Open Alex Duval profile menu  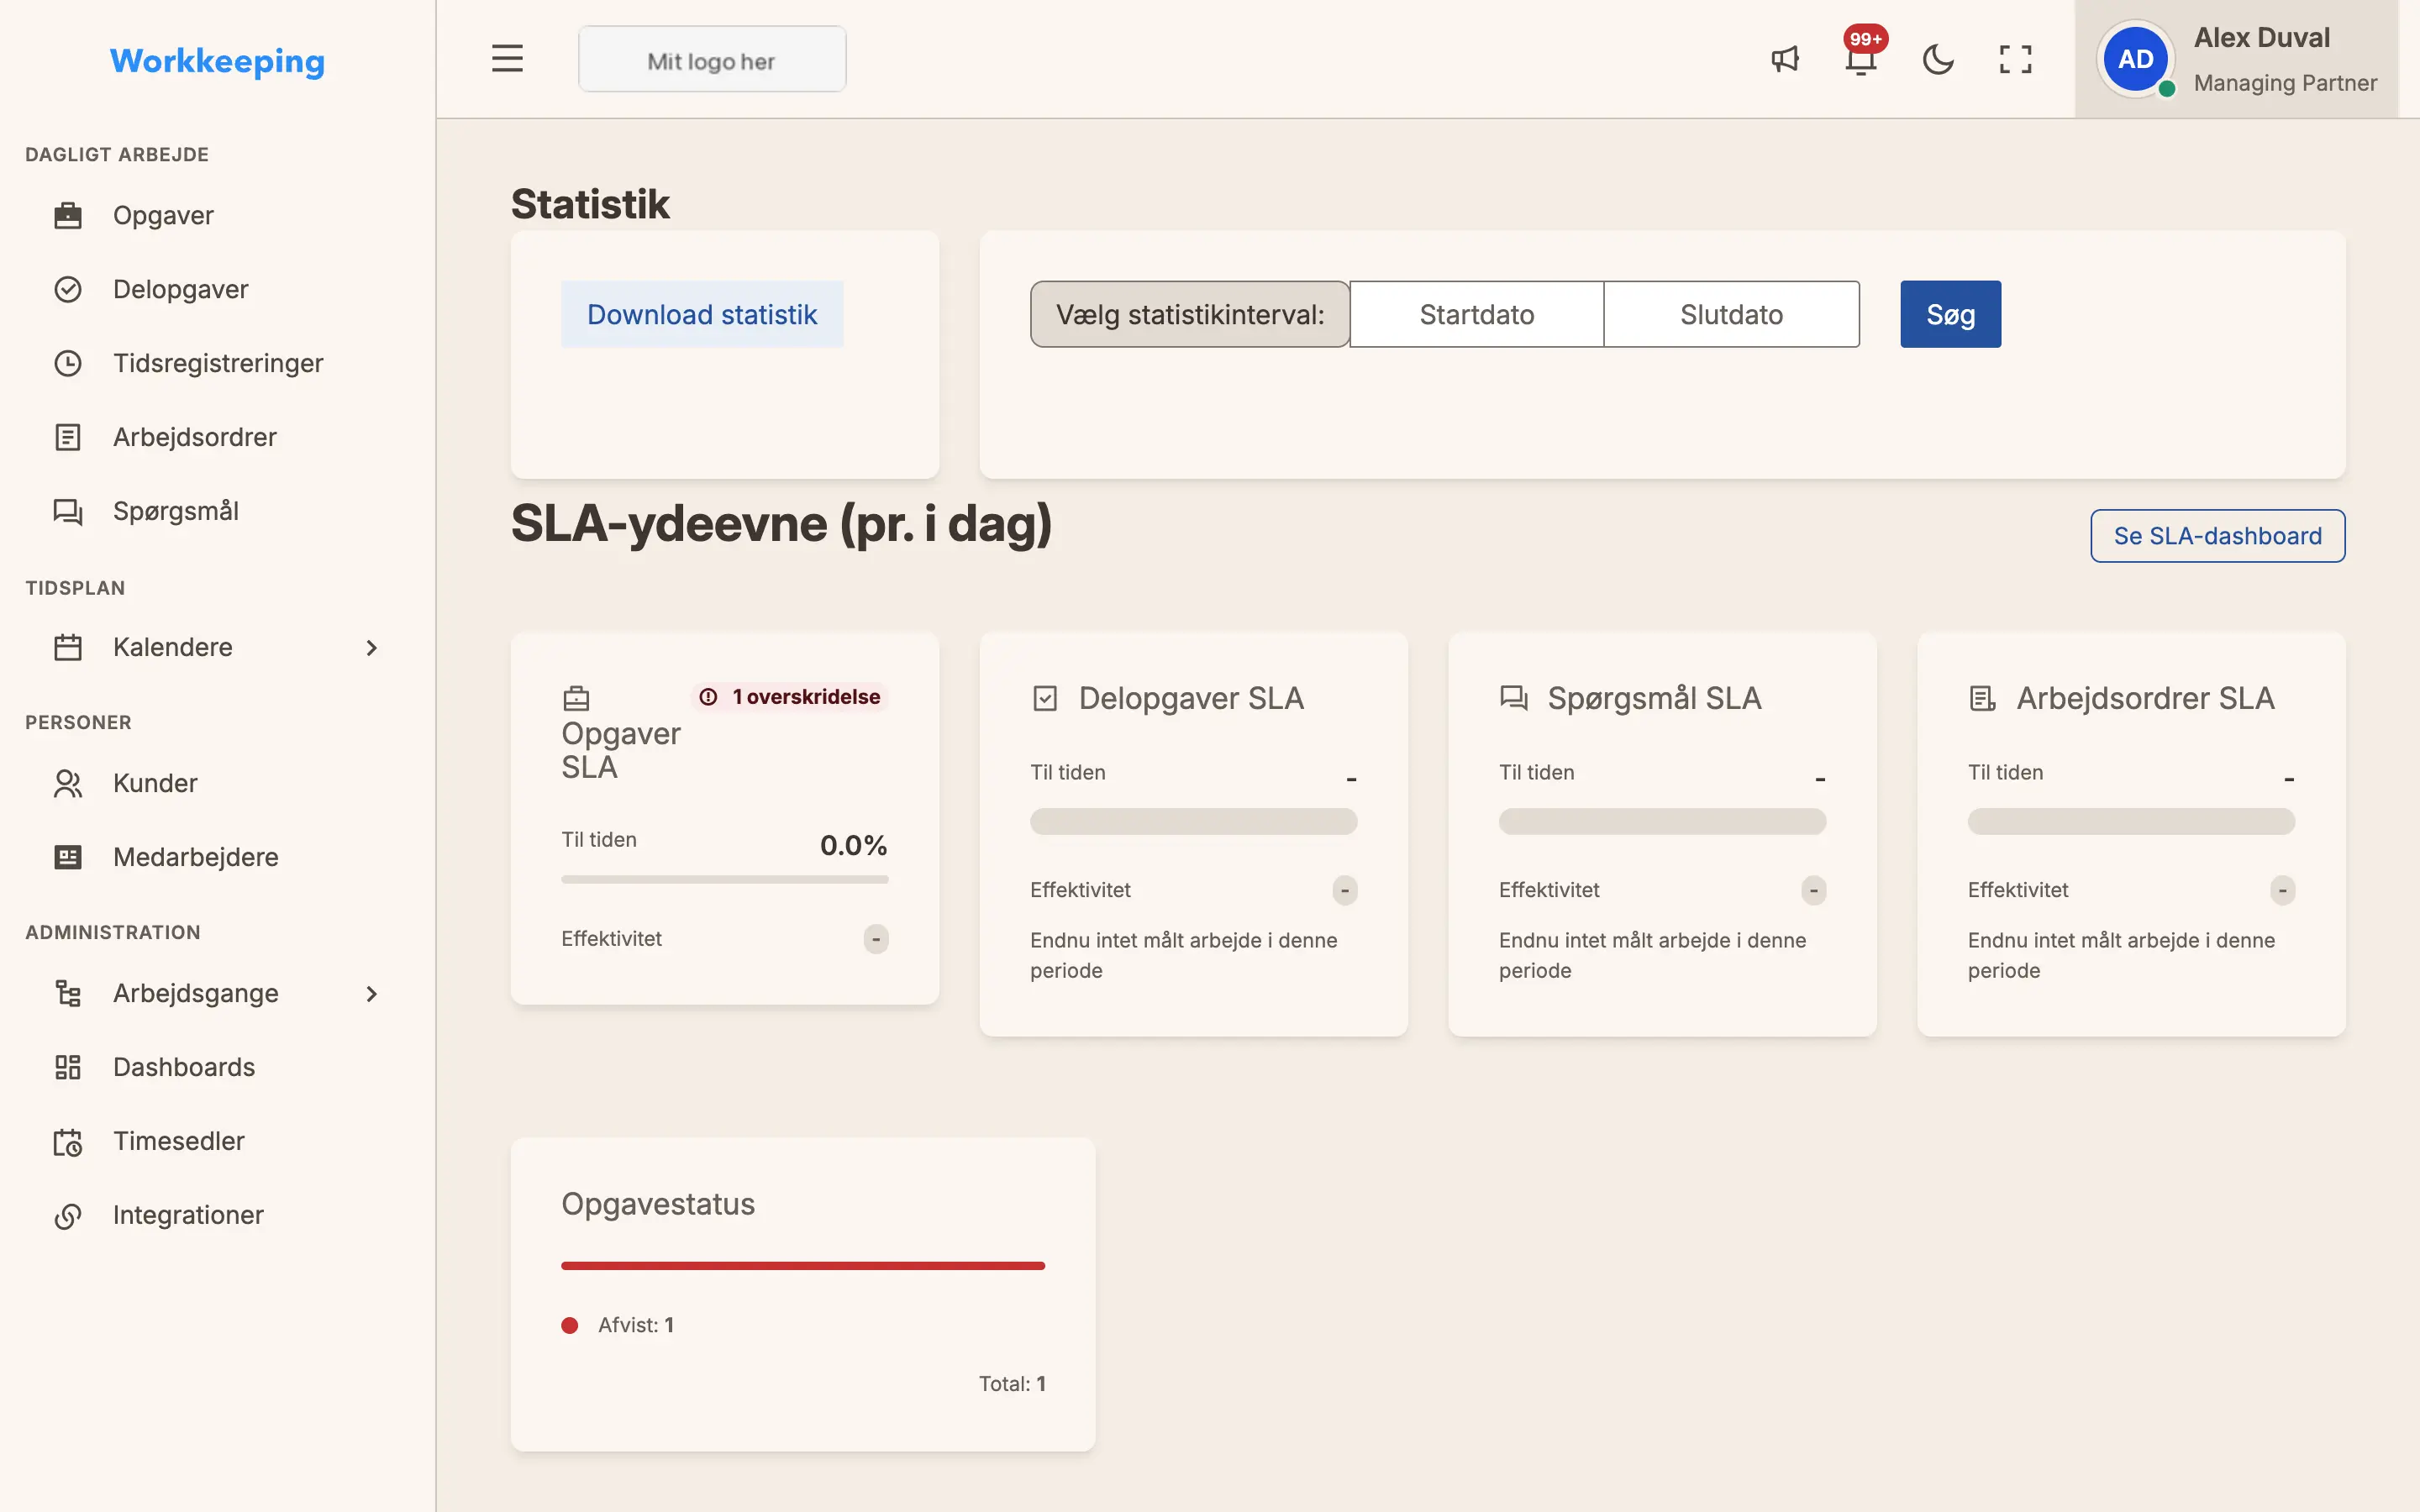(2236, 59)
